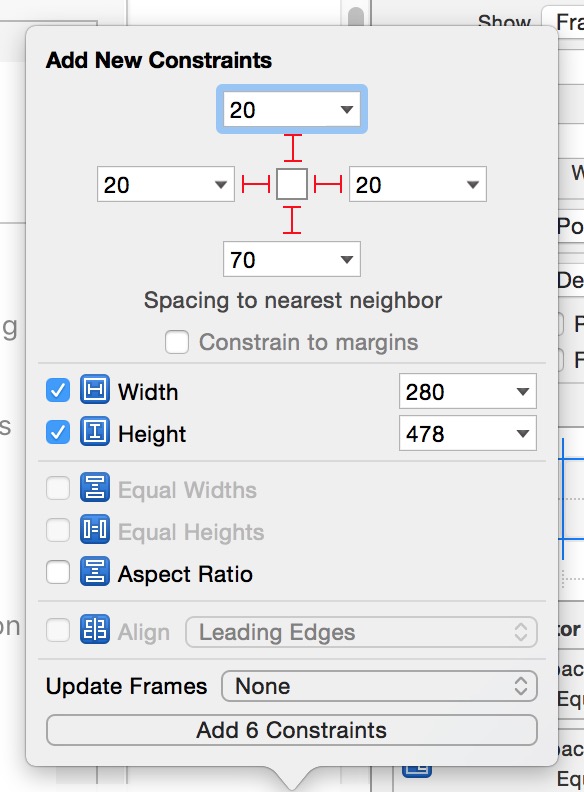Click the Height constraint icon
Viewport: 584px width, 792px height.
pyautogui.click(x=94, y=432)
